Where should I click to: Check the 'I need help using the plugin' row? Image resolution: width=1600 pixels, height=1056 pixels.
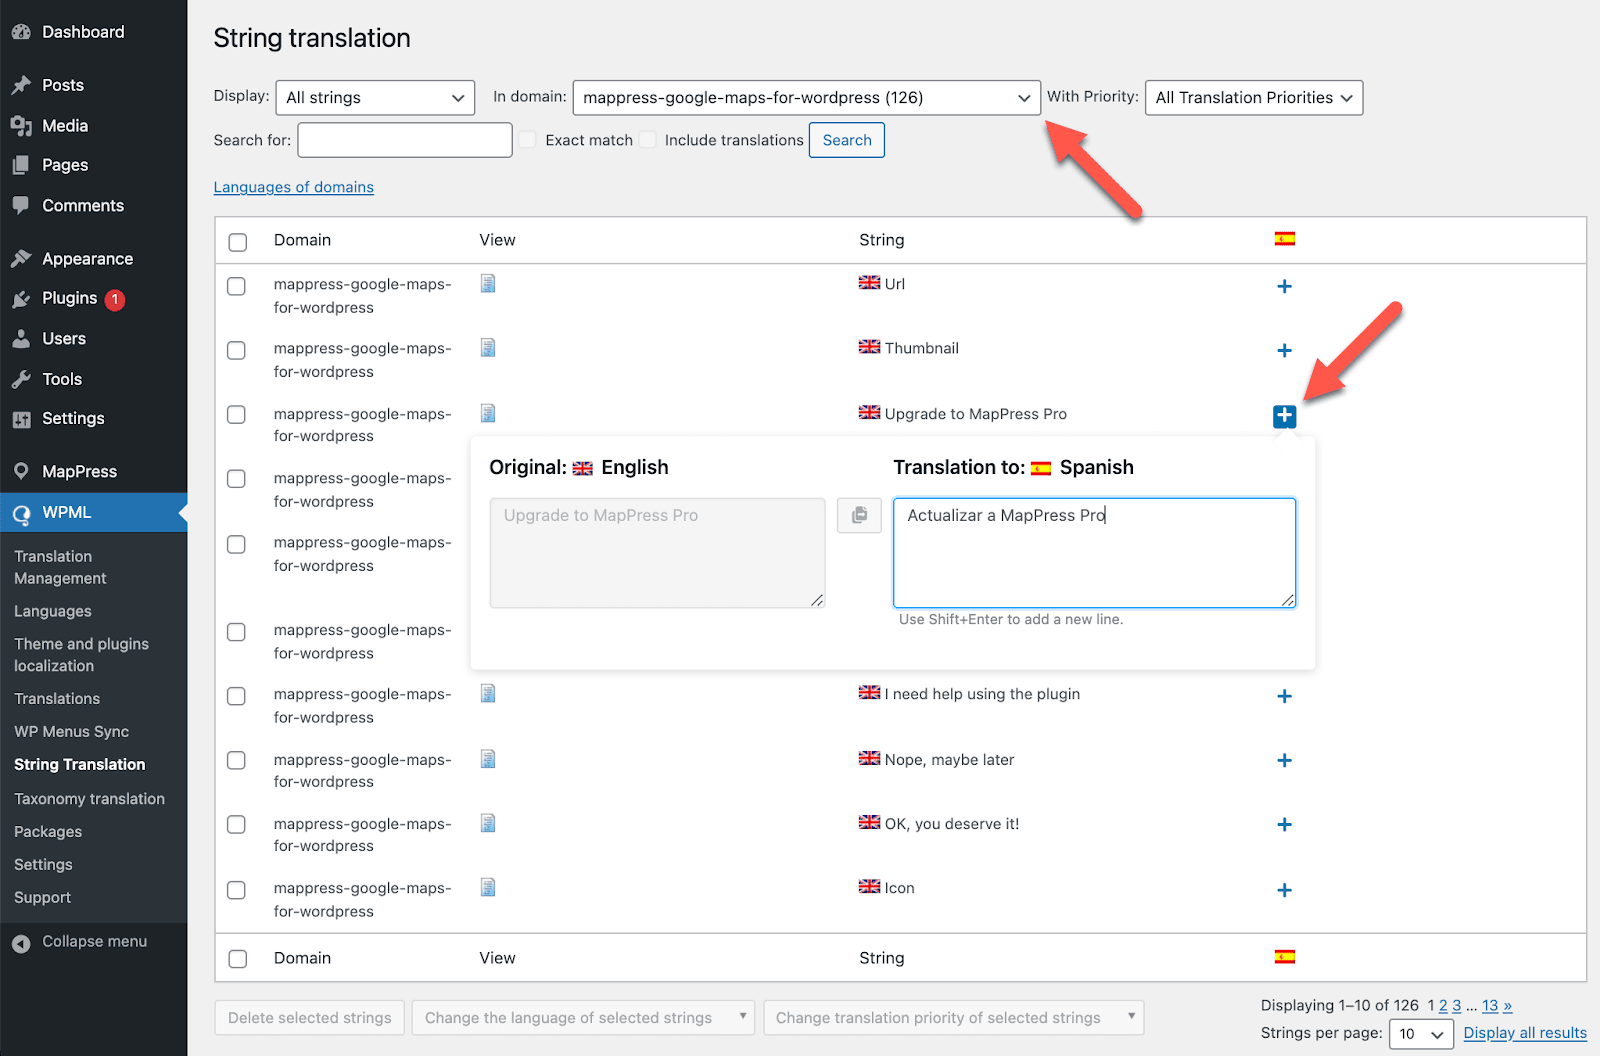pos(237,696)
